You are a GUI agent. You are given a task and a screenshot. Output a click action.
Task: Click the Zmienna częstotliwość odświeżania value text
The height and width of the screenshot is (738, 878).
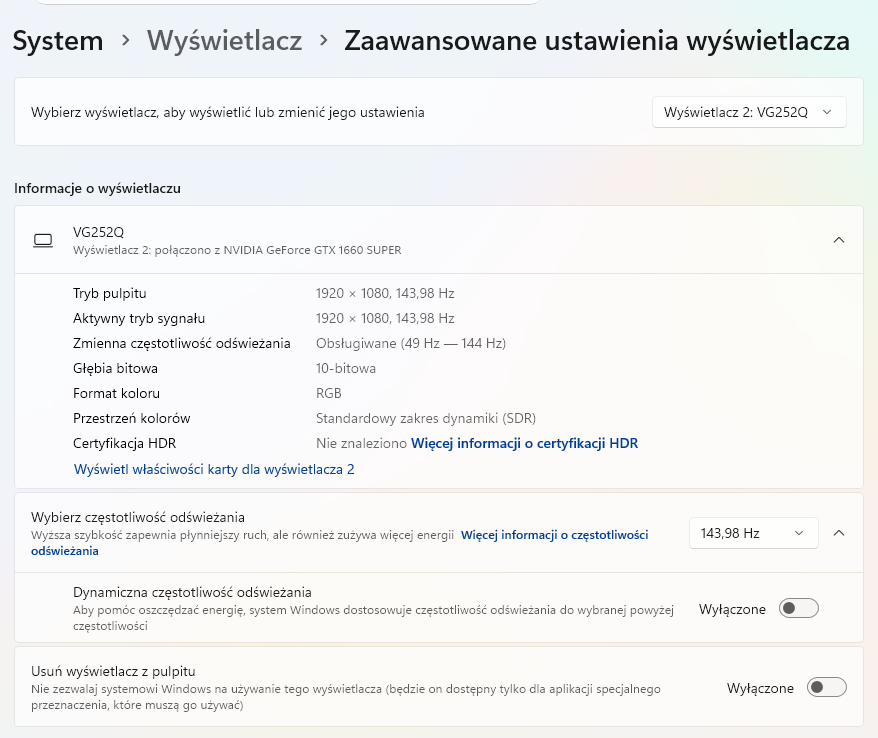tap(410, 343)
